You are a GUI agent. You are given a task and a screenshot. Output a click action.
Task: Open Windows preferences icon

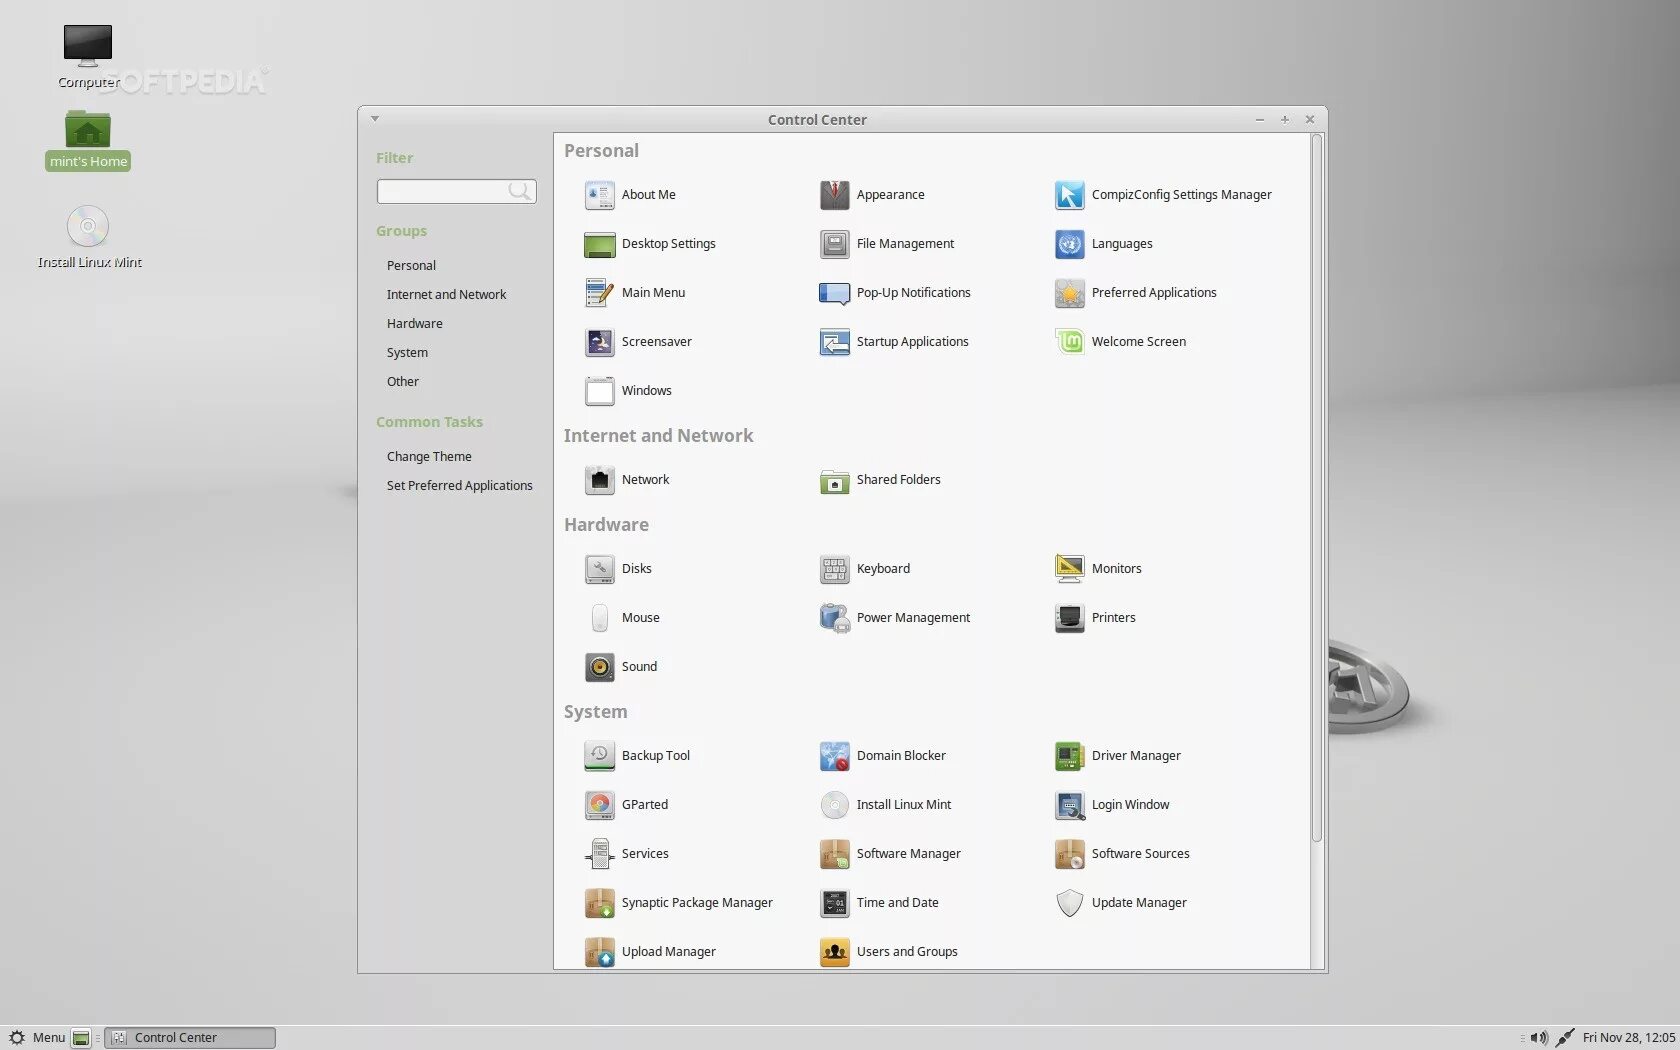coord(599,391)
